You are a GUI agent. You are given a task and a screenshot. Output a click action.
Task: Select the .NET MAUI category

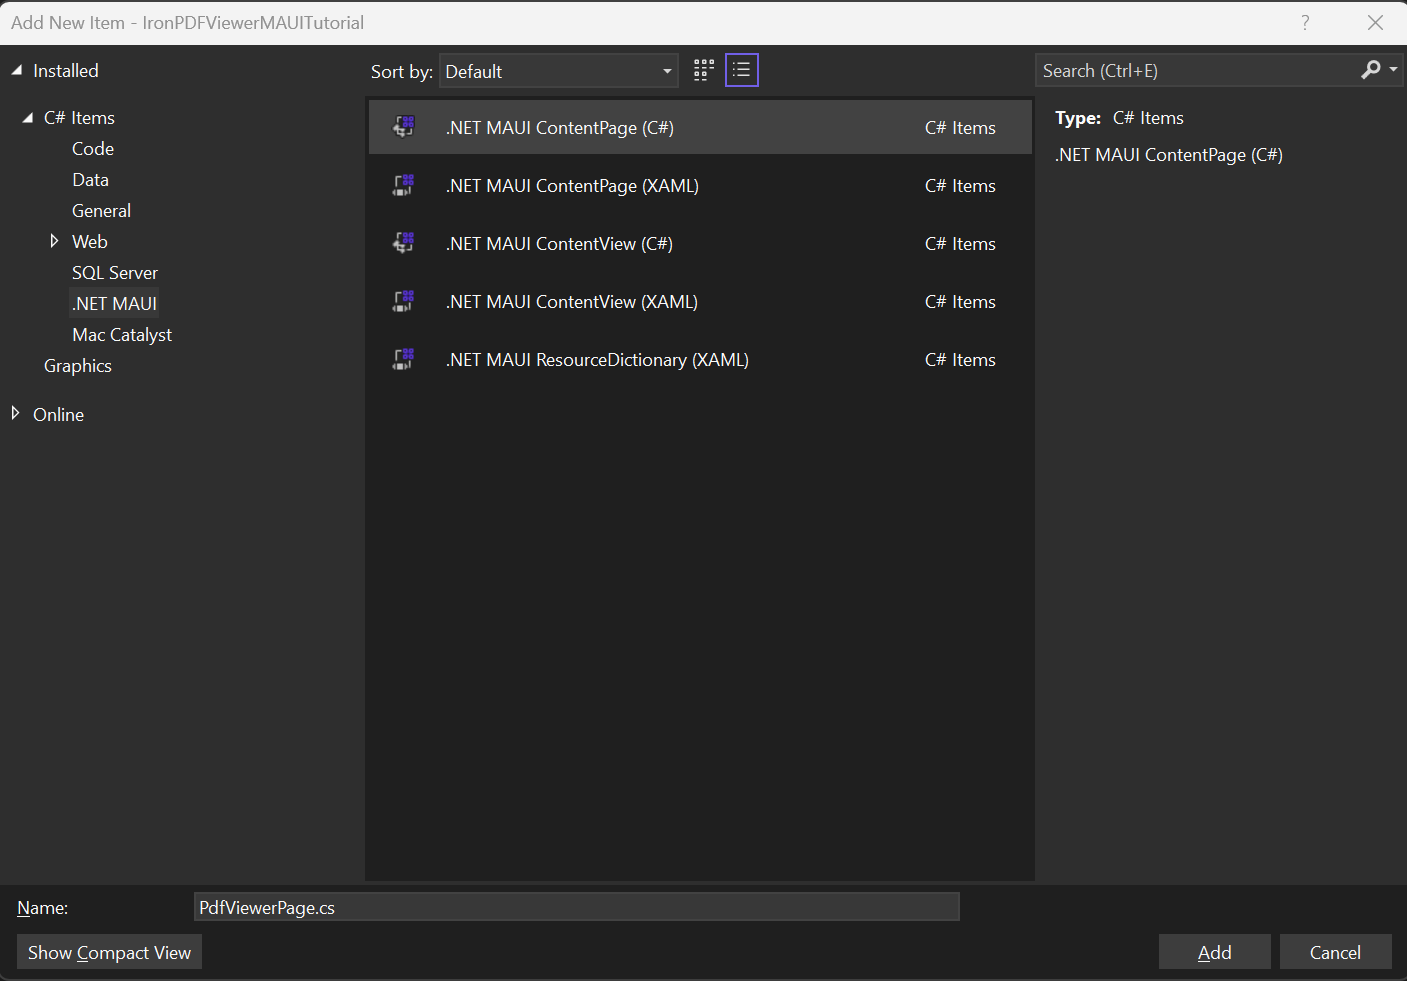pyautogui.click(x=114, y=303)
